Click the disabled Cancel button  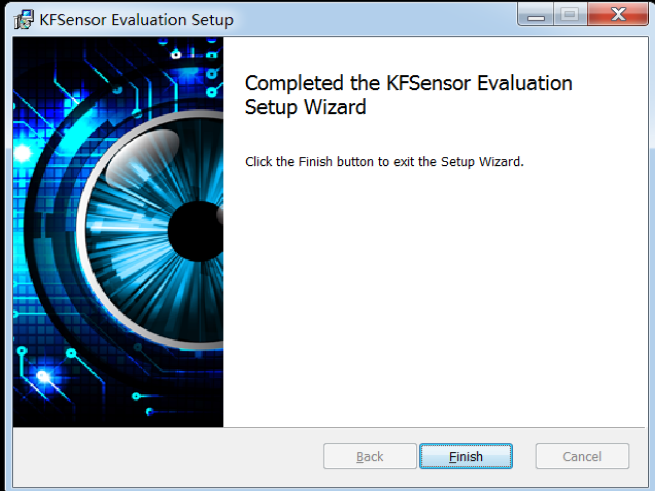[x=582, y=457]
